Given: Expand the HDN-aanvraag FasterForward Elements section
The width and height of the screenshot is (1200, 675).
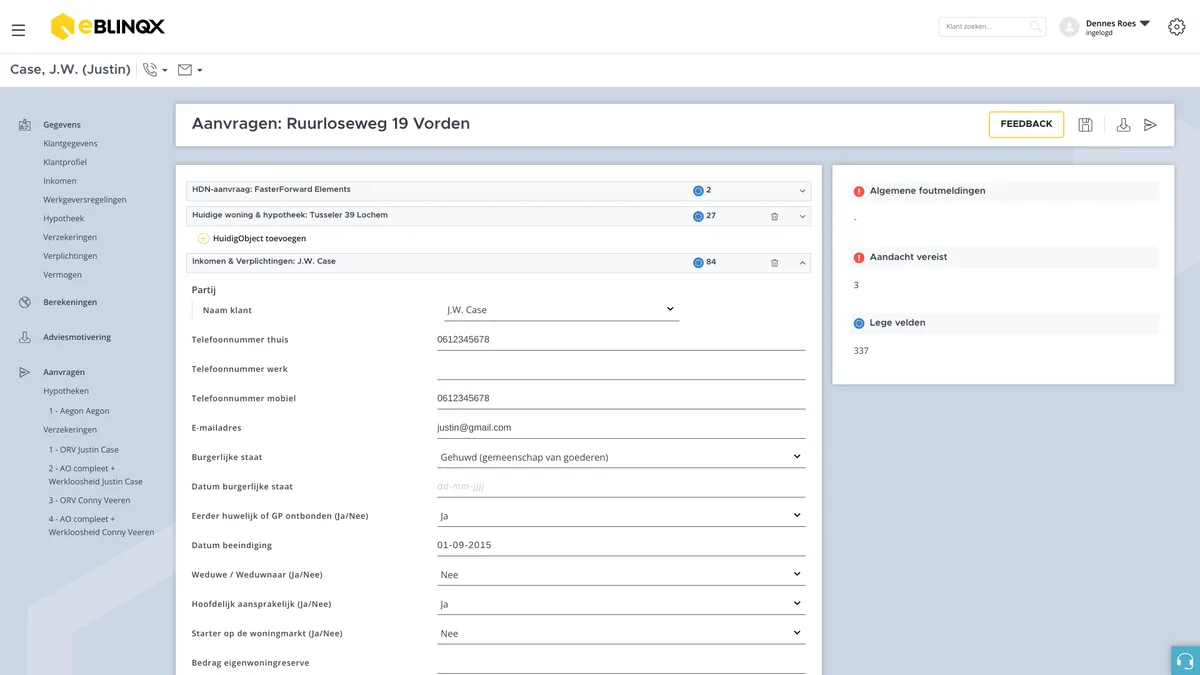Looking at the screenshot, I should (x=802, y=191).
